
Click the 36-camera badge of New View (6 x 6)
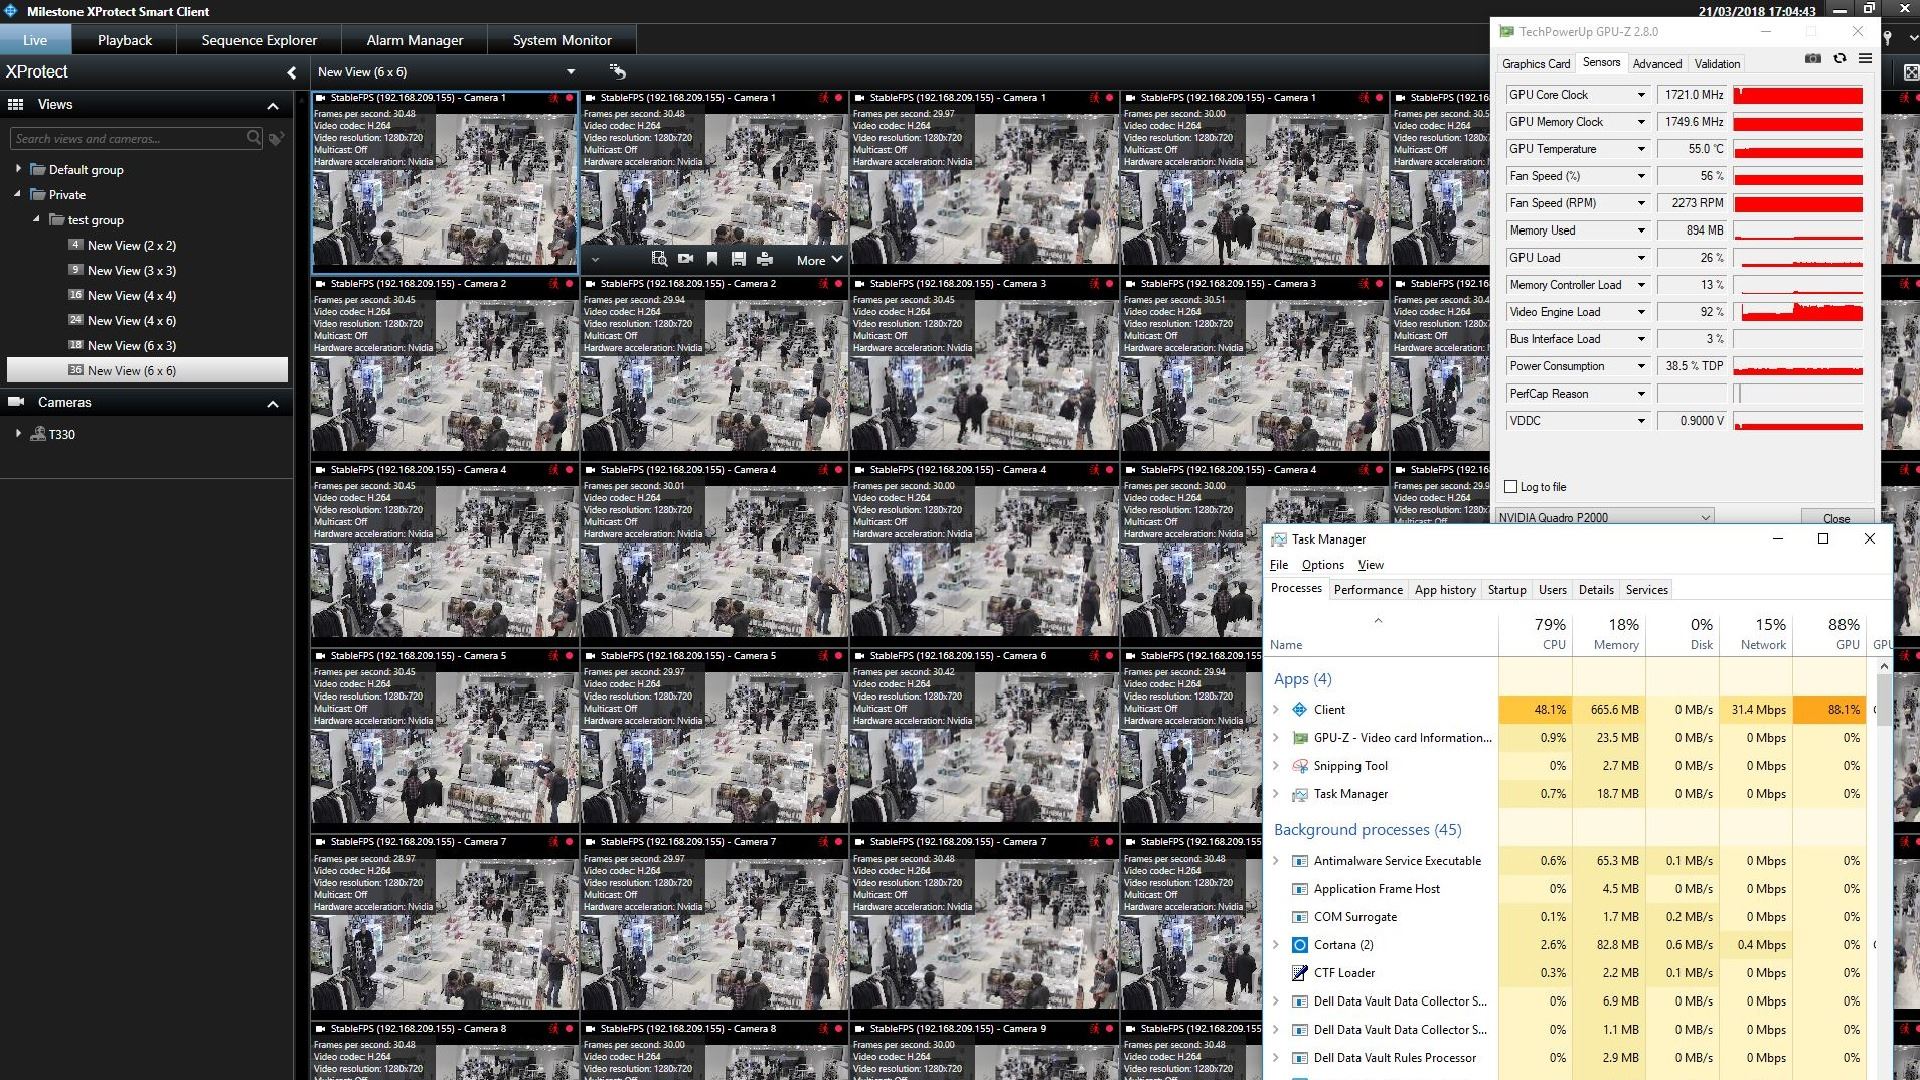[75, 370]
